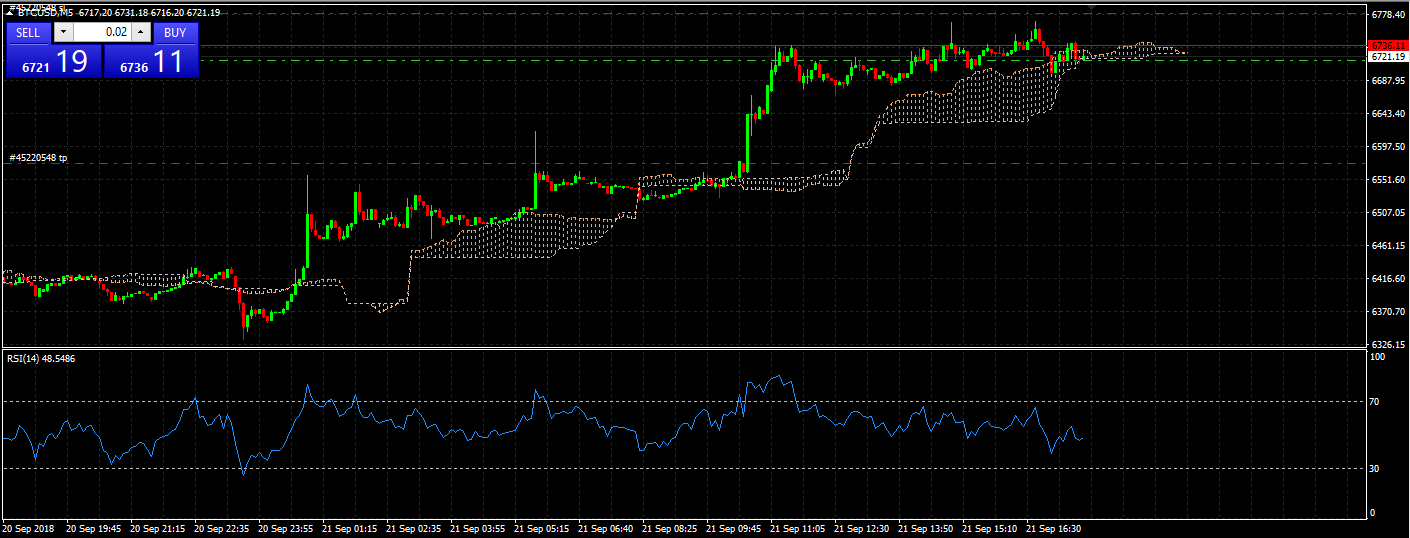1410x538 pixels.
Task: Select the #45220548 sl order level label
Action: [x=37, y=7]
